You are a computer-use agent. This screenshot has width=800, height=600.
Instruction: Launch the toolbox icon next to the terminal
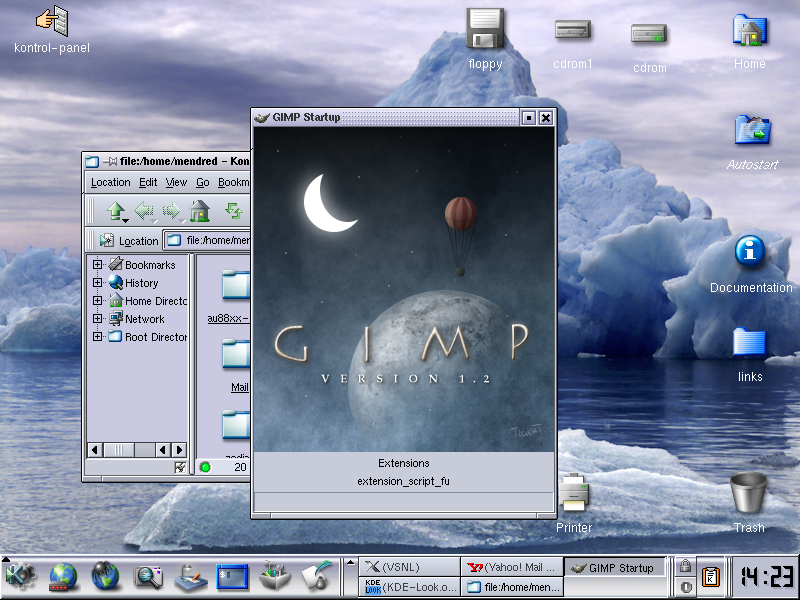(274, 577)
